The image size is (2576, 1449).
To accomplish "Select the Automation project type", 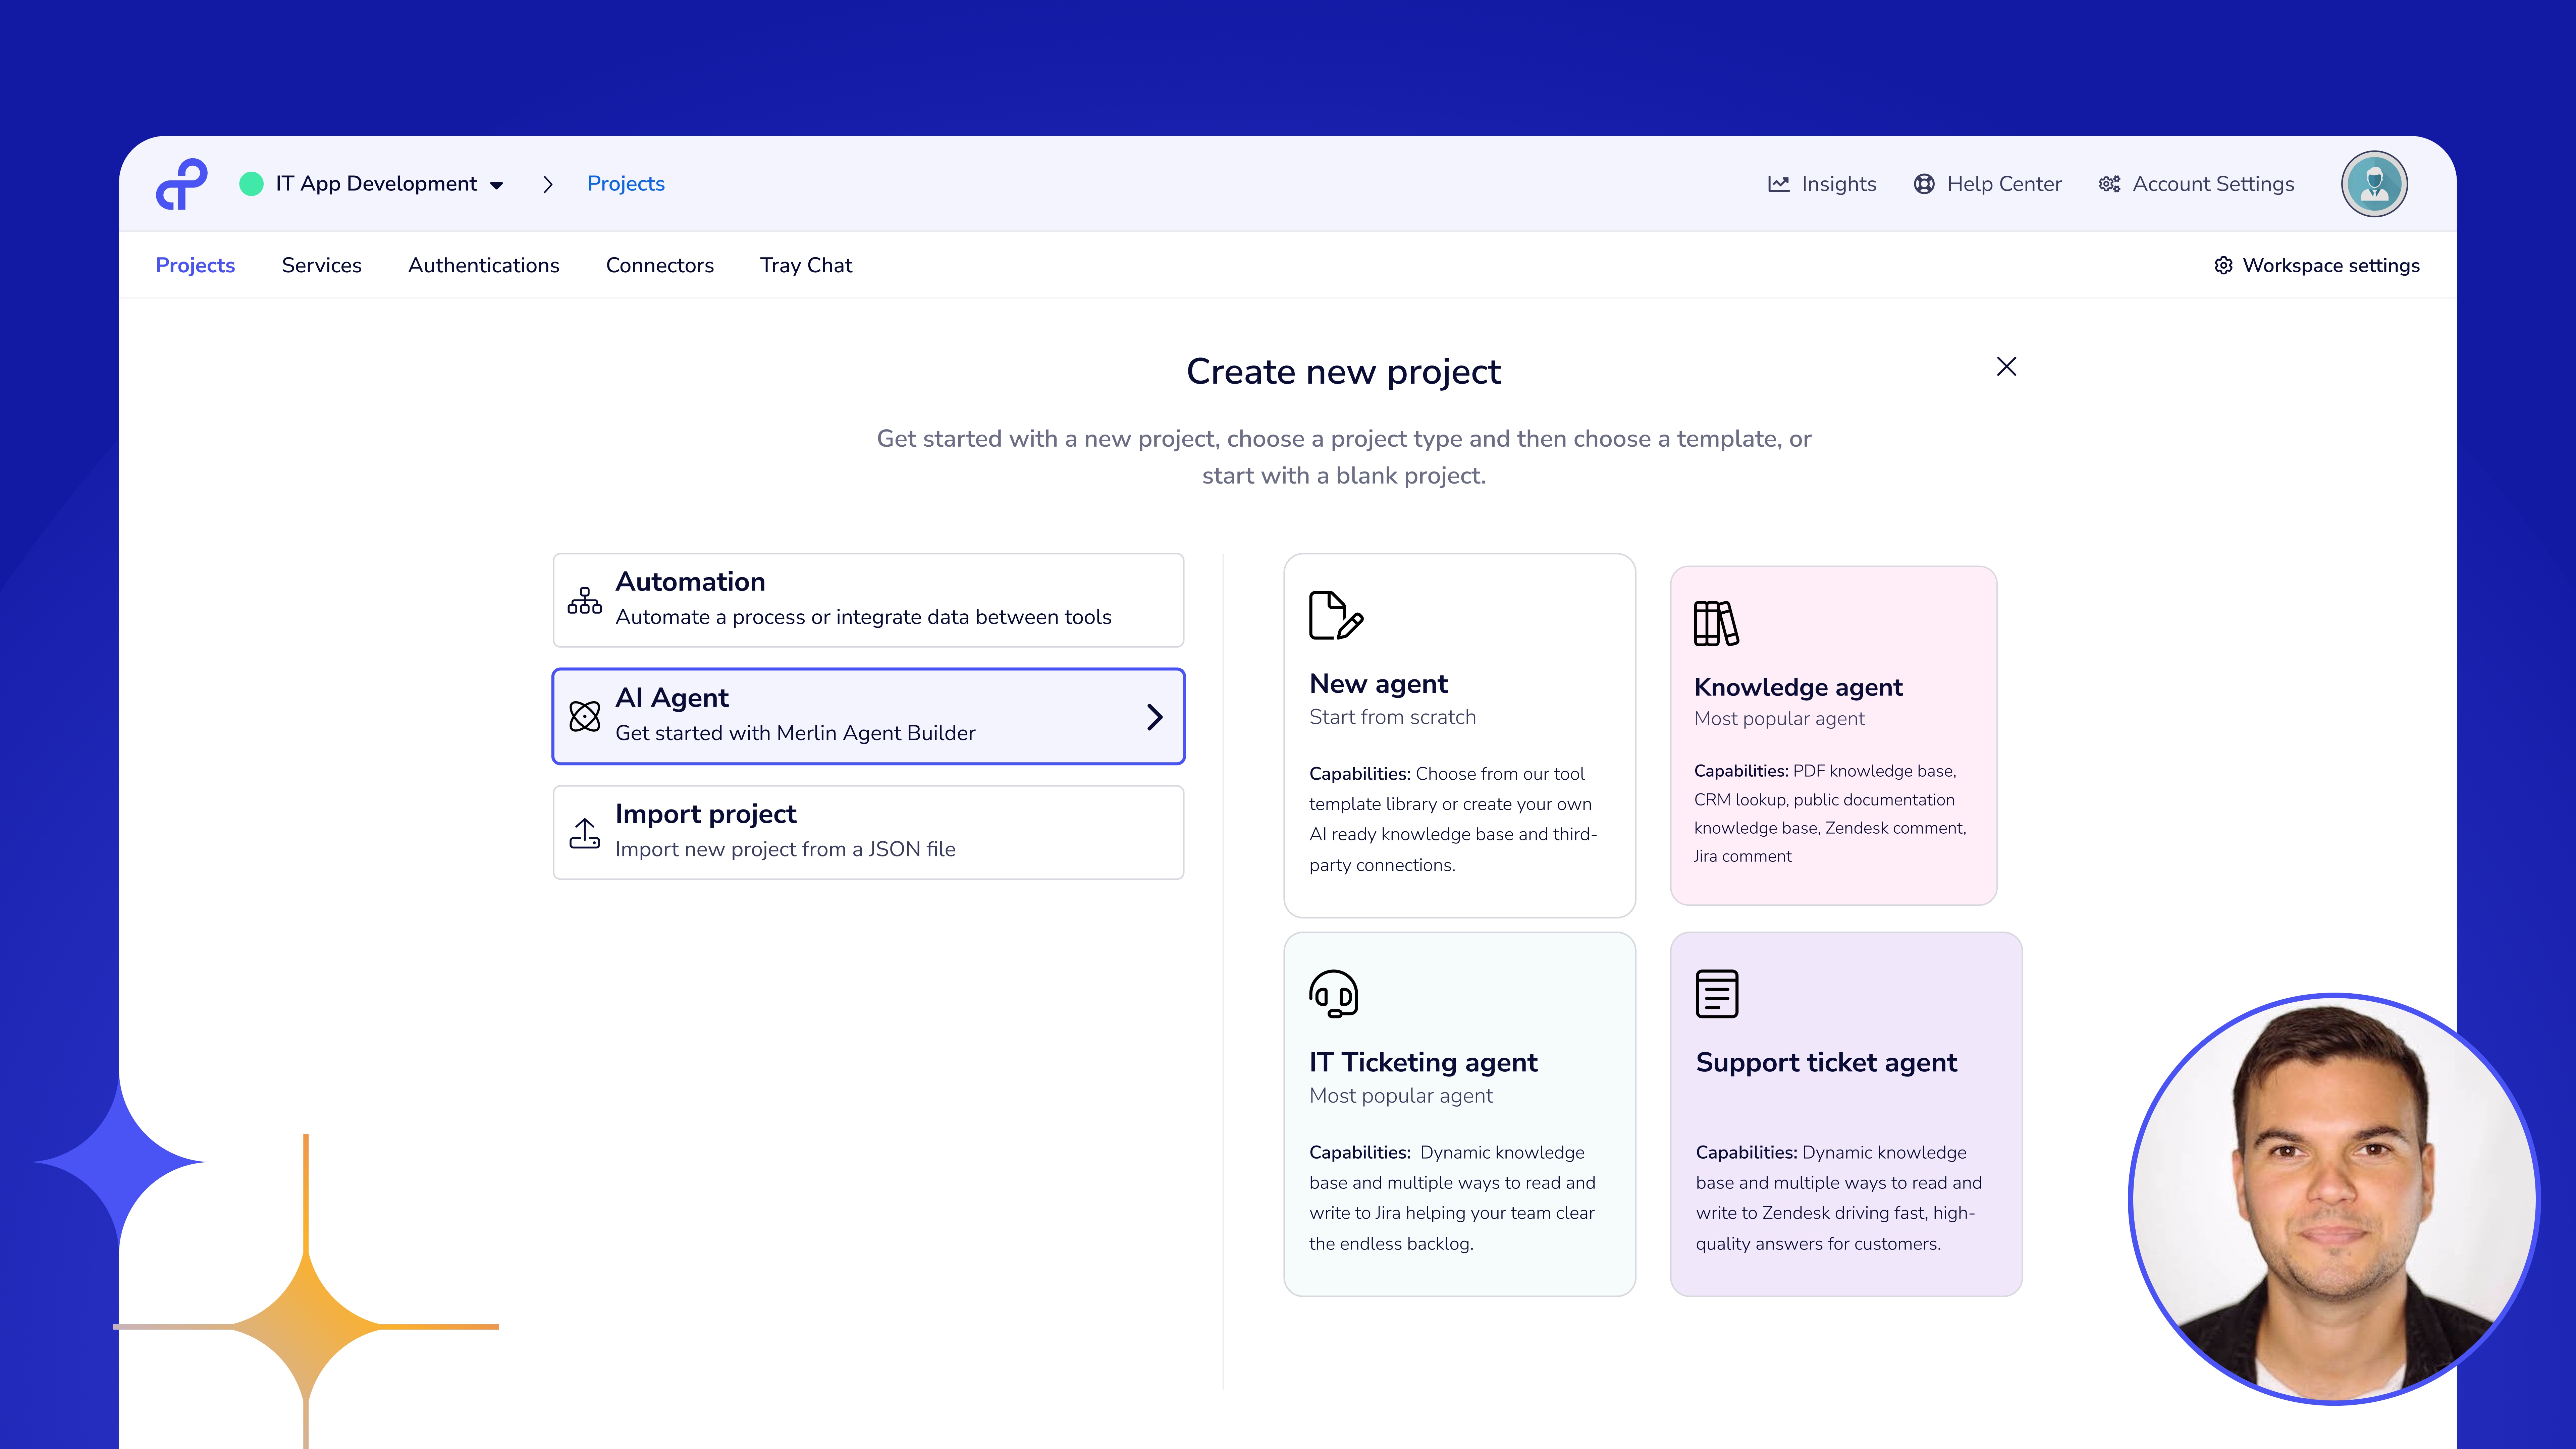I will click(868, 600).
